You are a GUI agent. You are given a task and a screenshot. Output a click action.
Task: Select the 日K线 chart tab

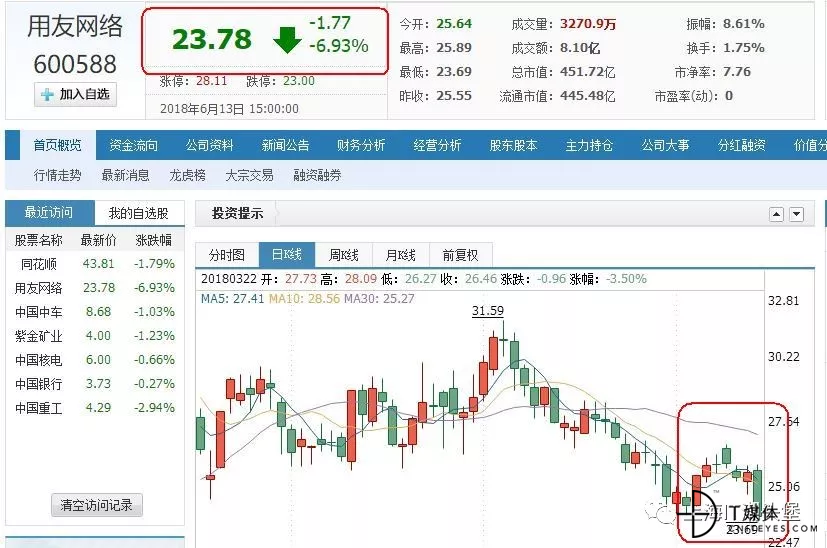point(287,255)
